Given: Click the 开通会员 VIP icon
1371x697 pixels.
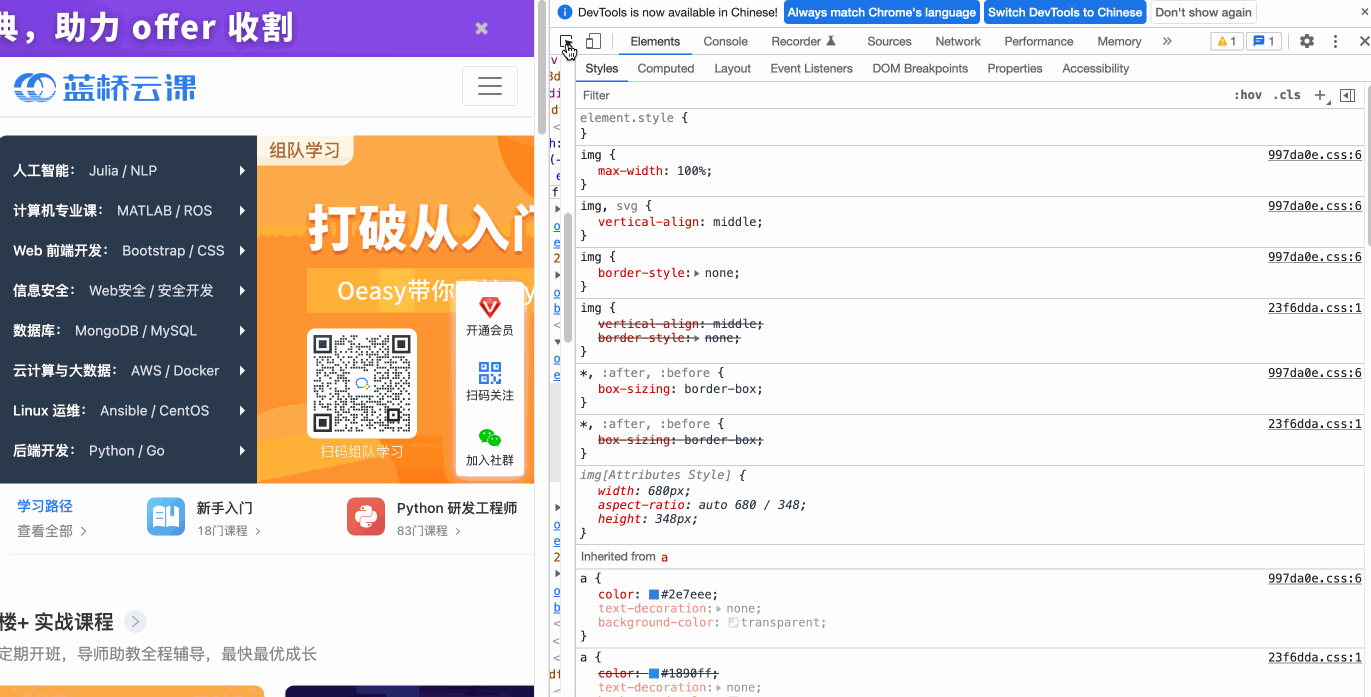Looking at the screenshot, I should point(490,307).
